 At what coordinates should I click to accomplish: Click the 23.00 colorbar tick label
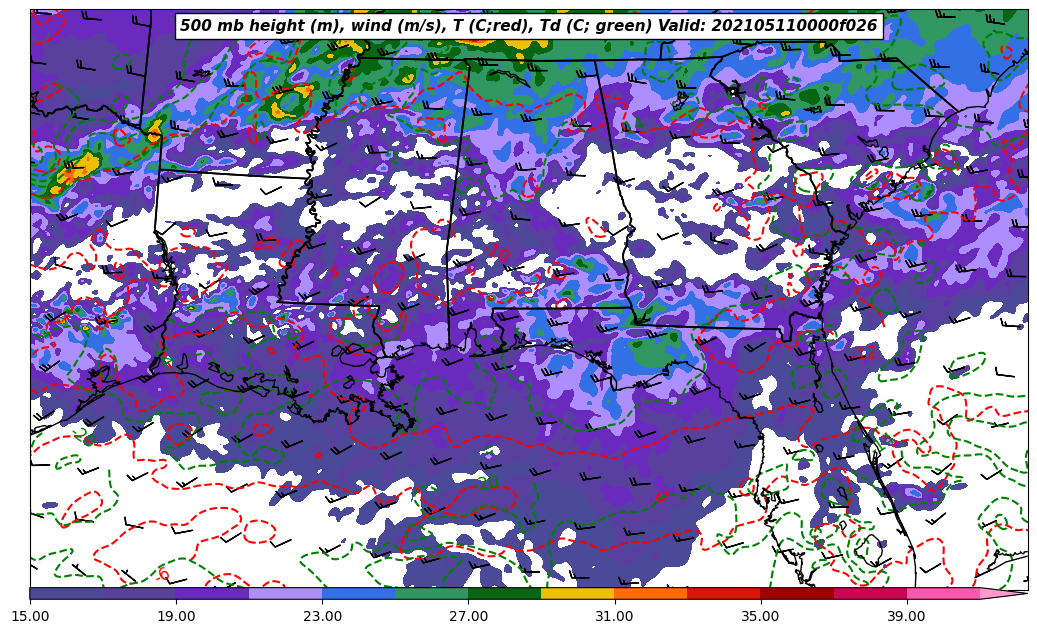point(322,616)
